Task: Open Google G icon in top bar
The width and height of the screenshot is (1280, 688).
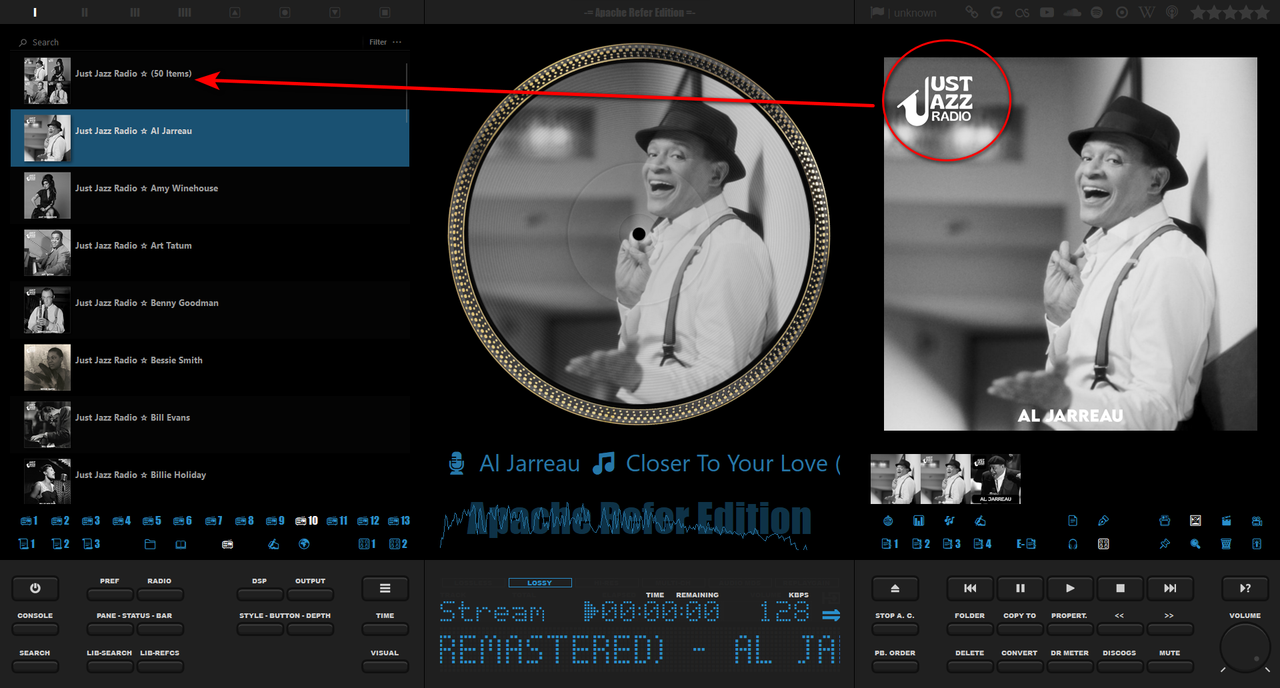Action: tap(996, 12)
